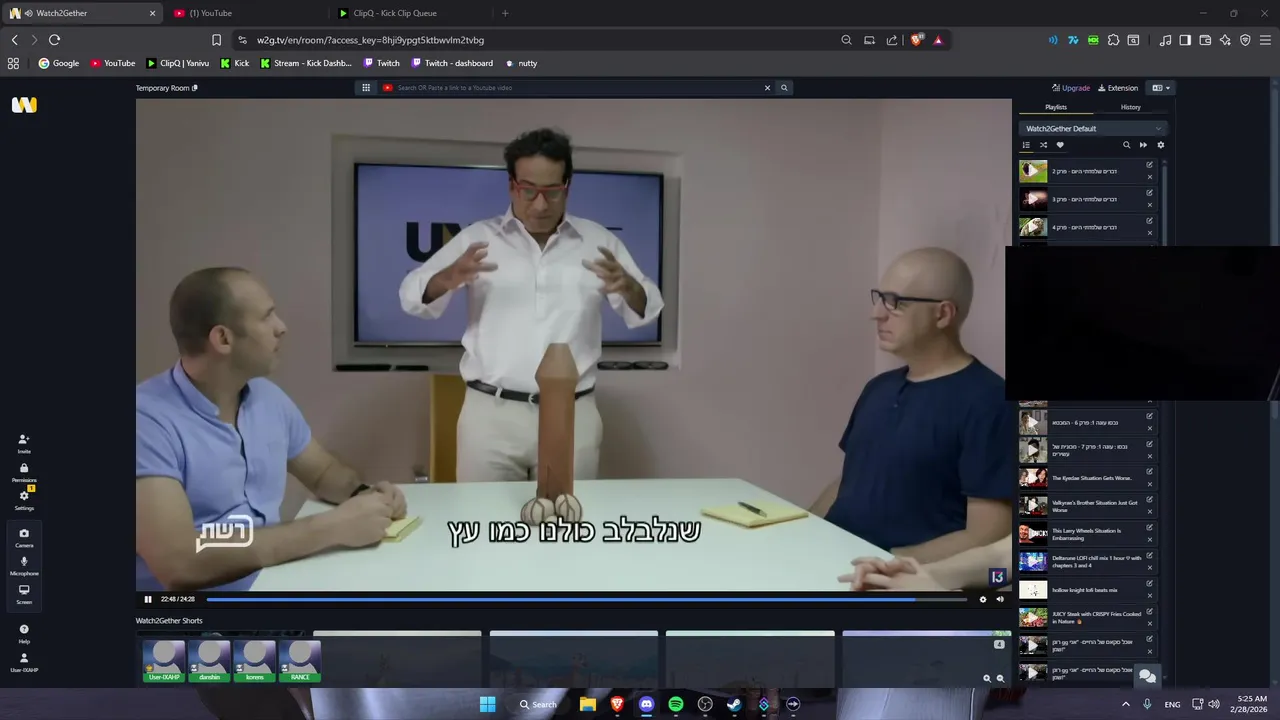Open a new browser tab

tap(505, 13)
